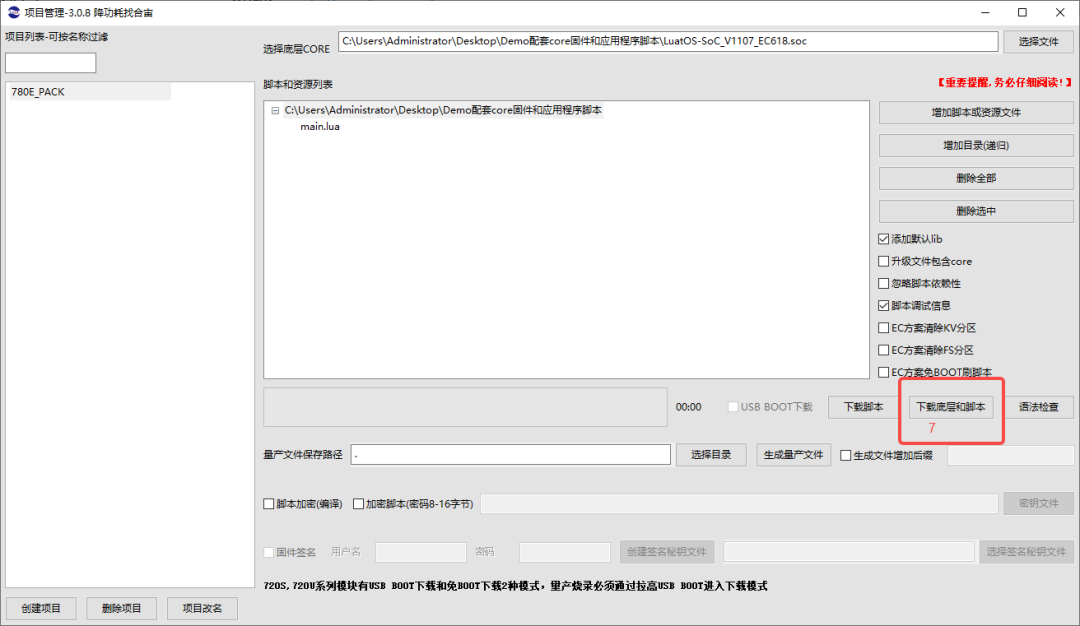The width and height of the screenshot is (1080, 626).
Task: Toggle USB BOOT下载 checkbox
Action: (733, 407)
